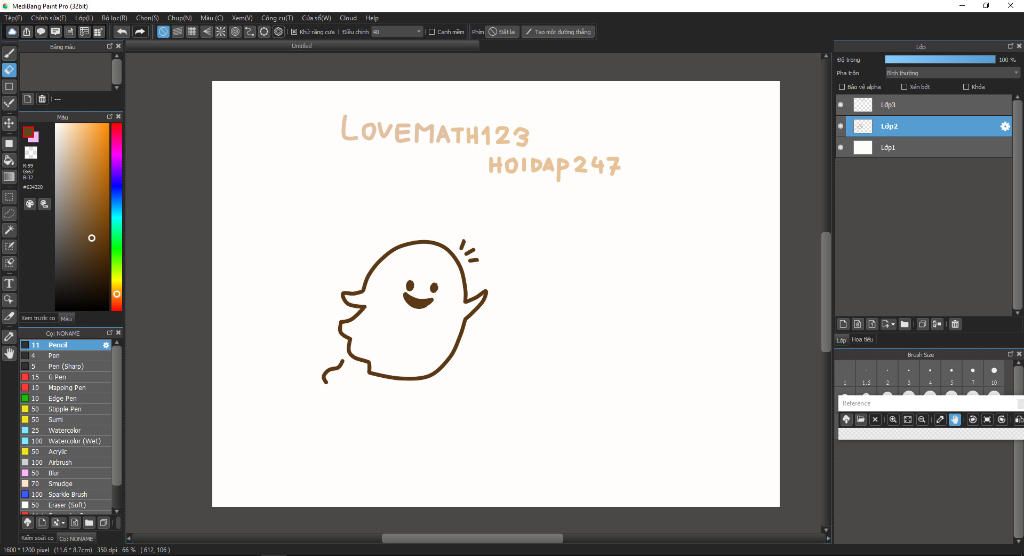Click the Undo arrow in toolbar
1024x556 pixels.
click(x=122, y=31)
